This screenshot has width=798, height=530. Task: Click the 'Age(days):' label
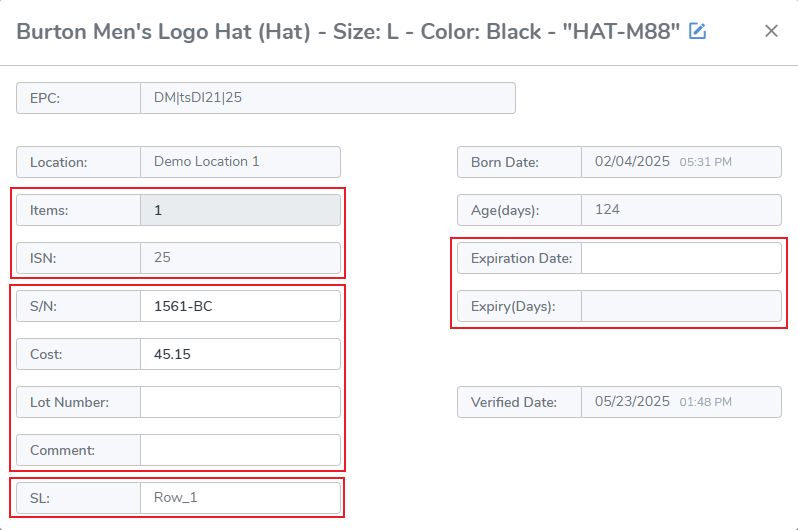tap(505, 210)
